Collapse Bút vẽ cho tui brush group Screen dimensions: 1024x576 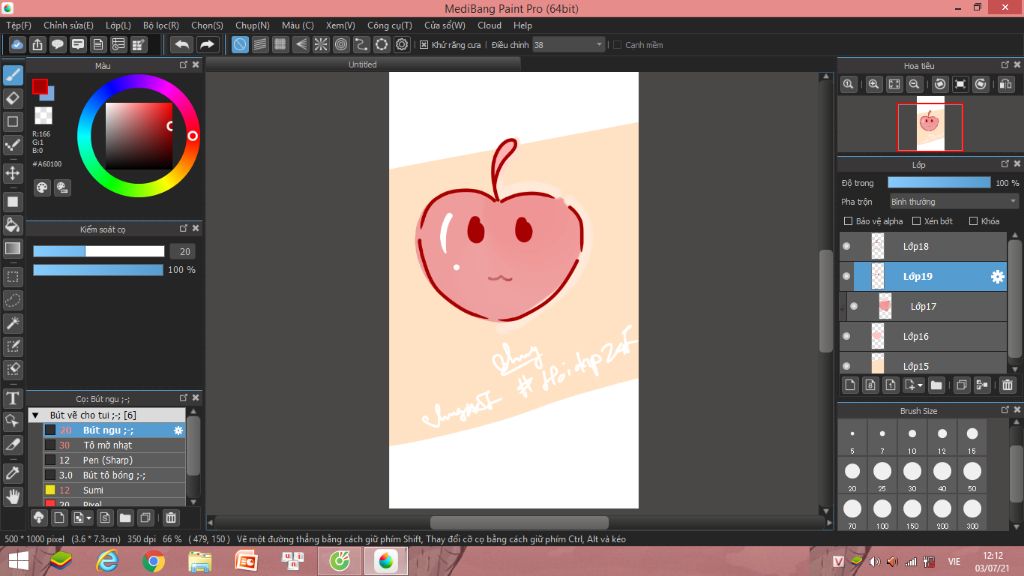tap(36, 415)
